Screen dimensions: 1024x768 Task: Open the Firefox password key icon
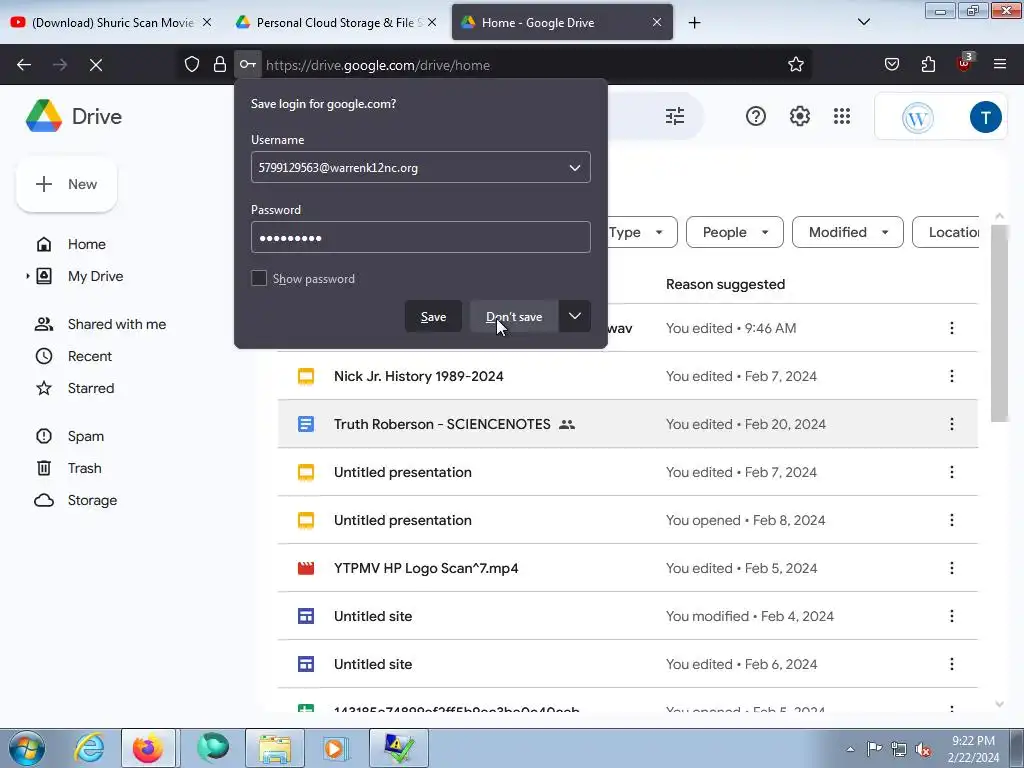coord(248,65)
